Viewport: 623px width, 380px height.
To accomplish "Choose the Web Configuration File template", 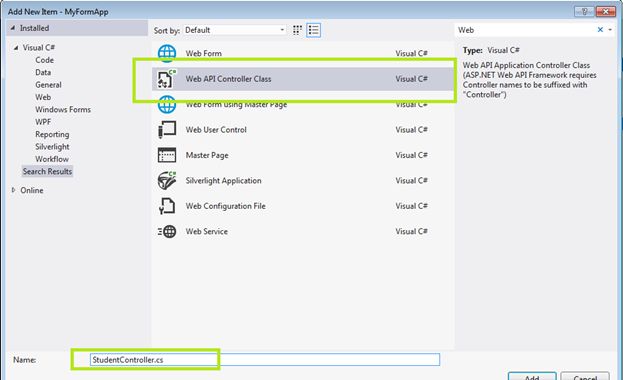I will pyautogui.click(x=226, y=206).
